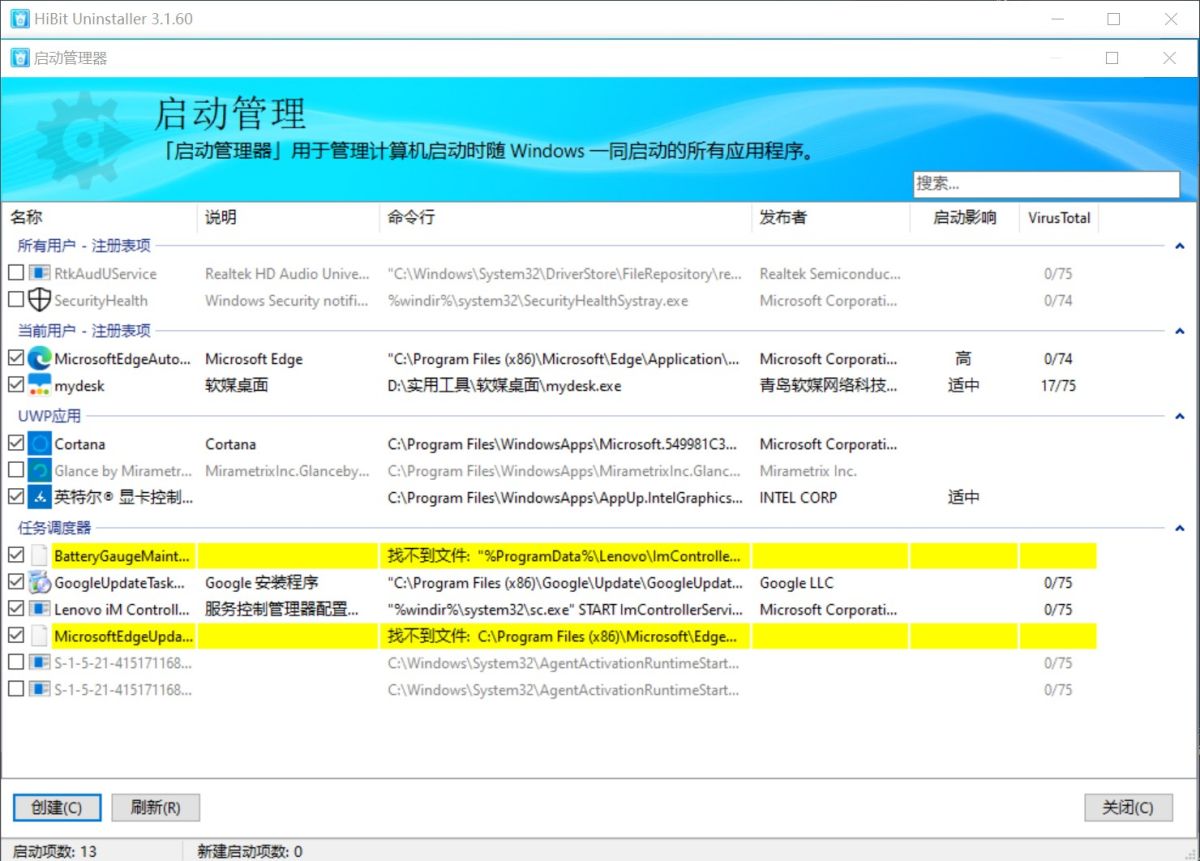
Task: Select the mydesk.exe command line cell
Action: [x=504, y=386]
